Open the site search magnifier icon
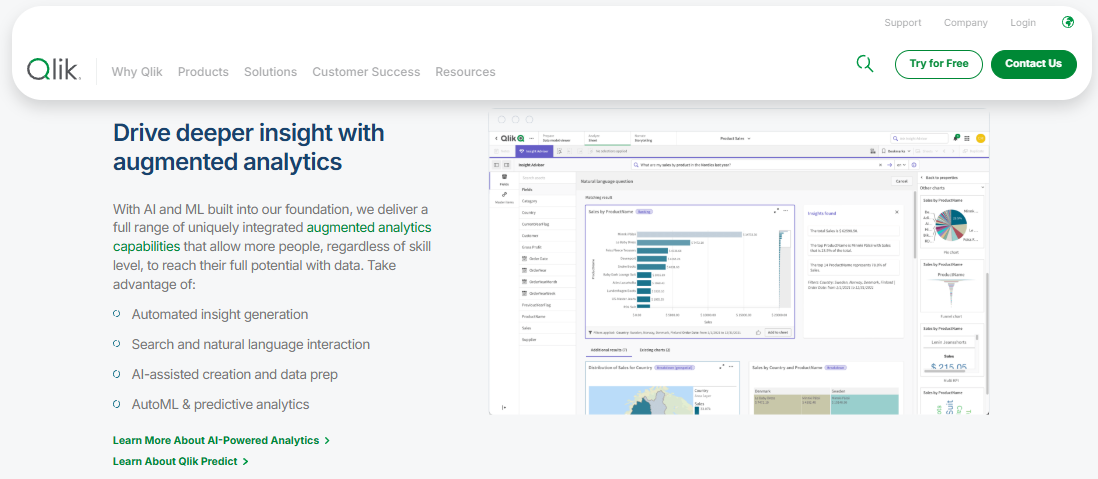 [865, 64]
